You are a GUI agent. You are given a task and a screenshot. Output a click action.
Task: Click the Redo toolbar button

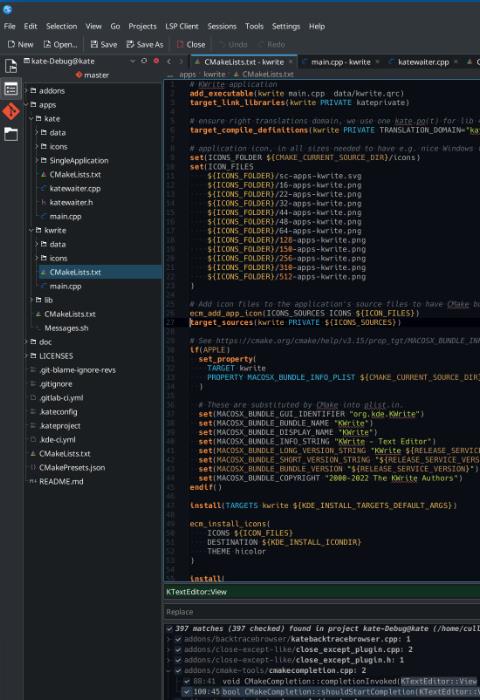(271, 44)
